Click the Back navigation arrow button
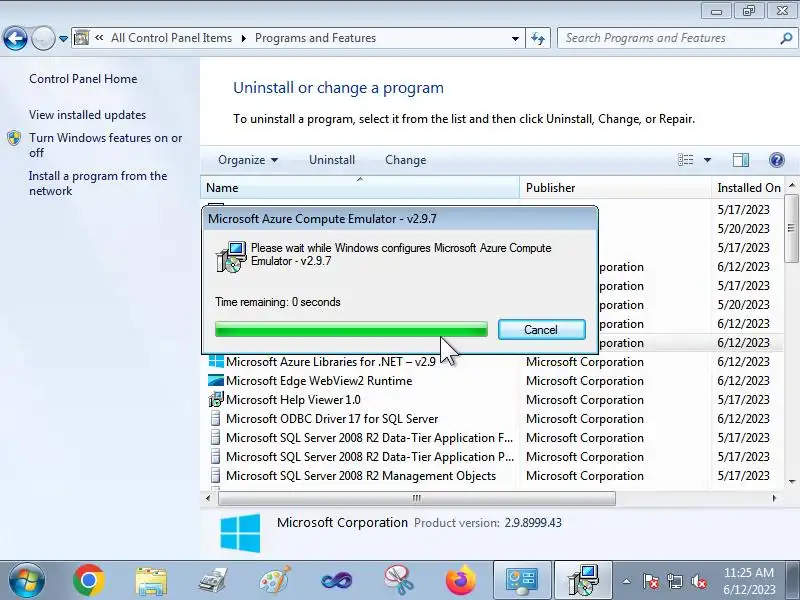Screen dimensions: 800x600 click(15, 38)
